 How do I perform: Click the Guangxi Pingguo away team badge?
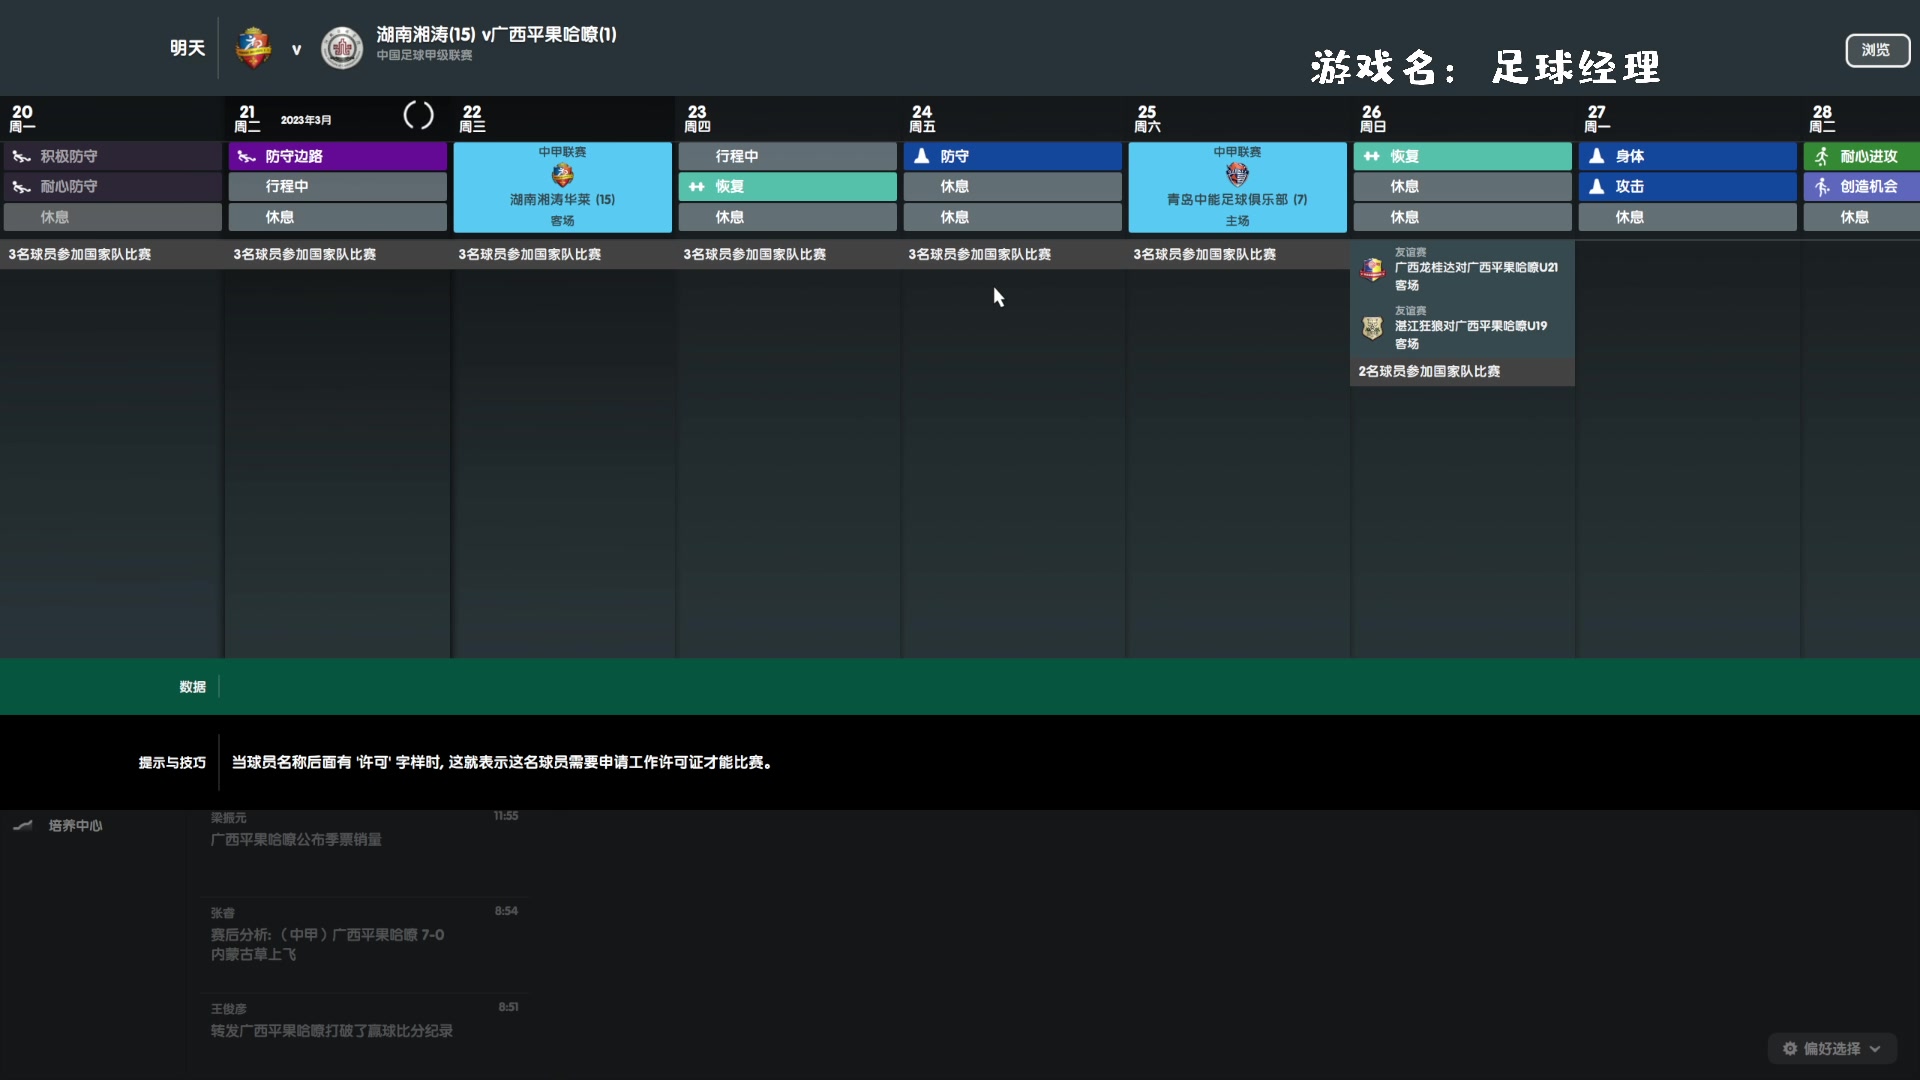[342, 48]
